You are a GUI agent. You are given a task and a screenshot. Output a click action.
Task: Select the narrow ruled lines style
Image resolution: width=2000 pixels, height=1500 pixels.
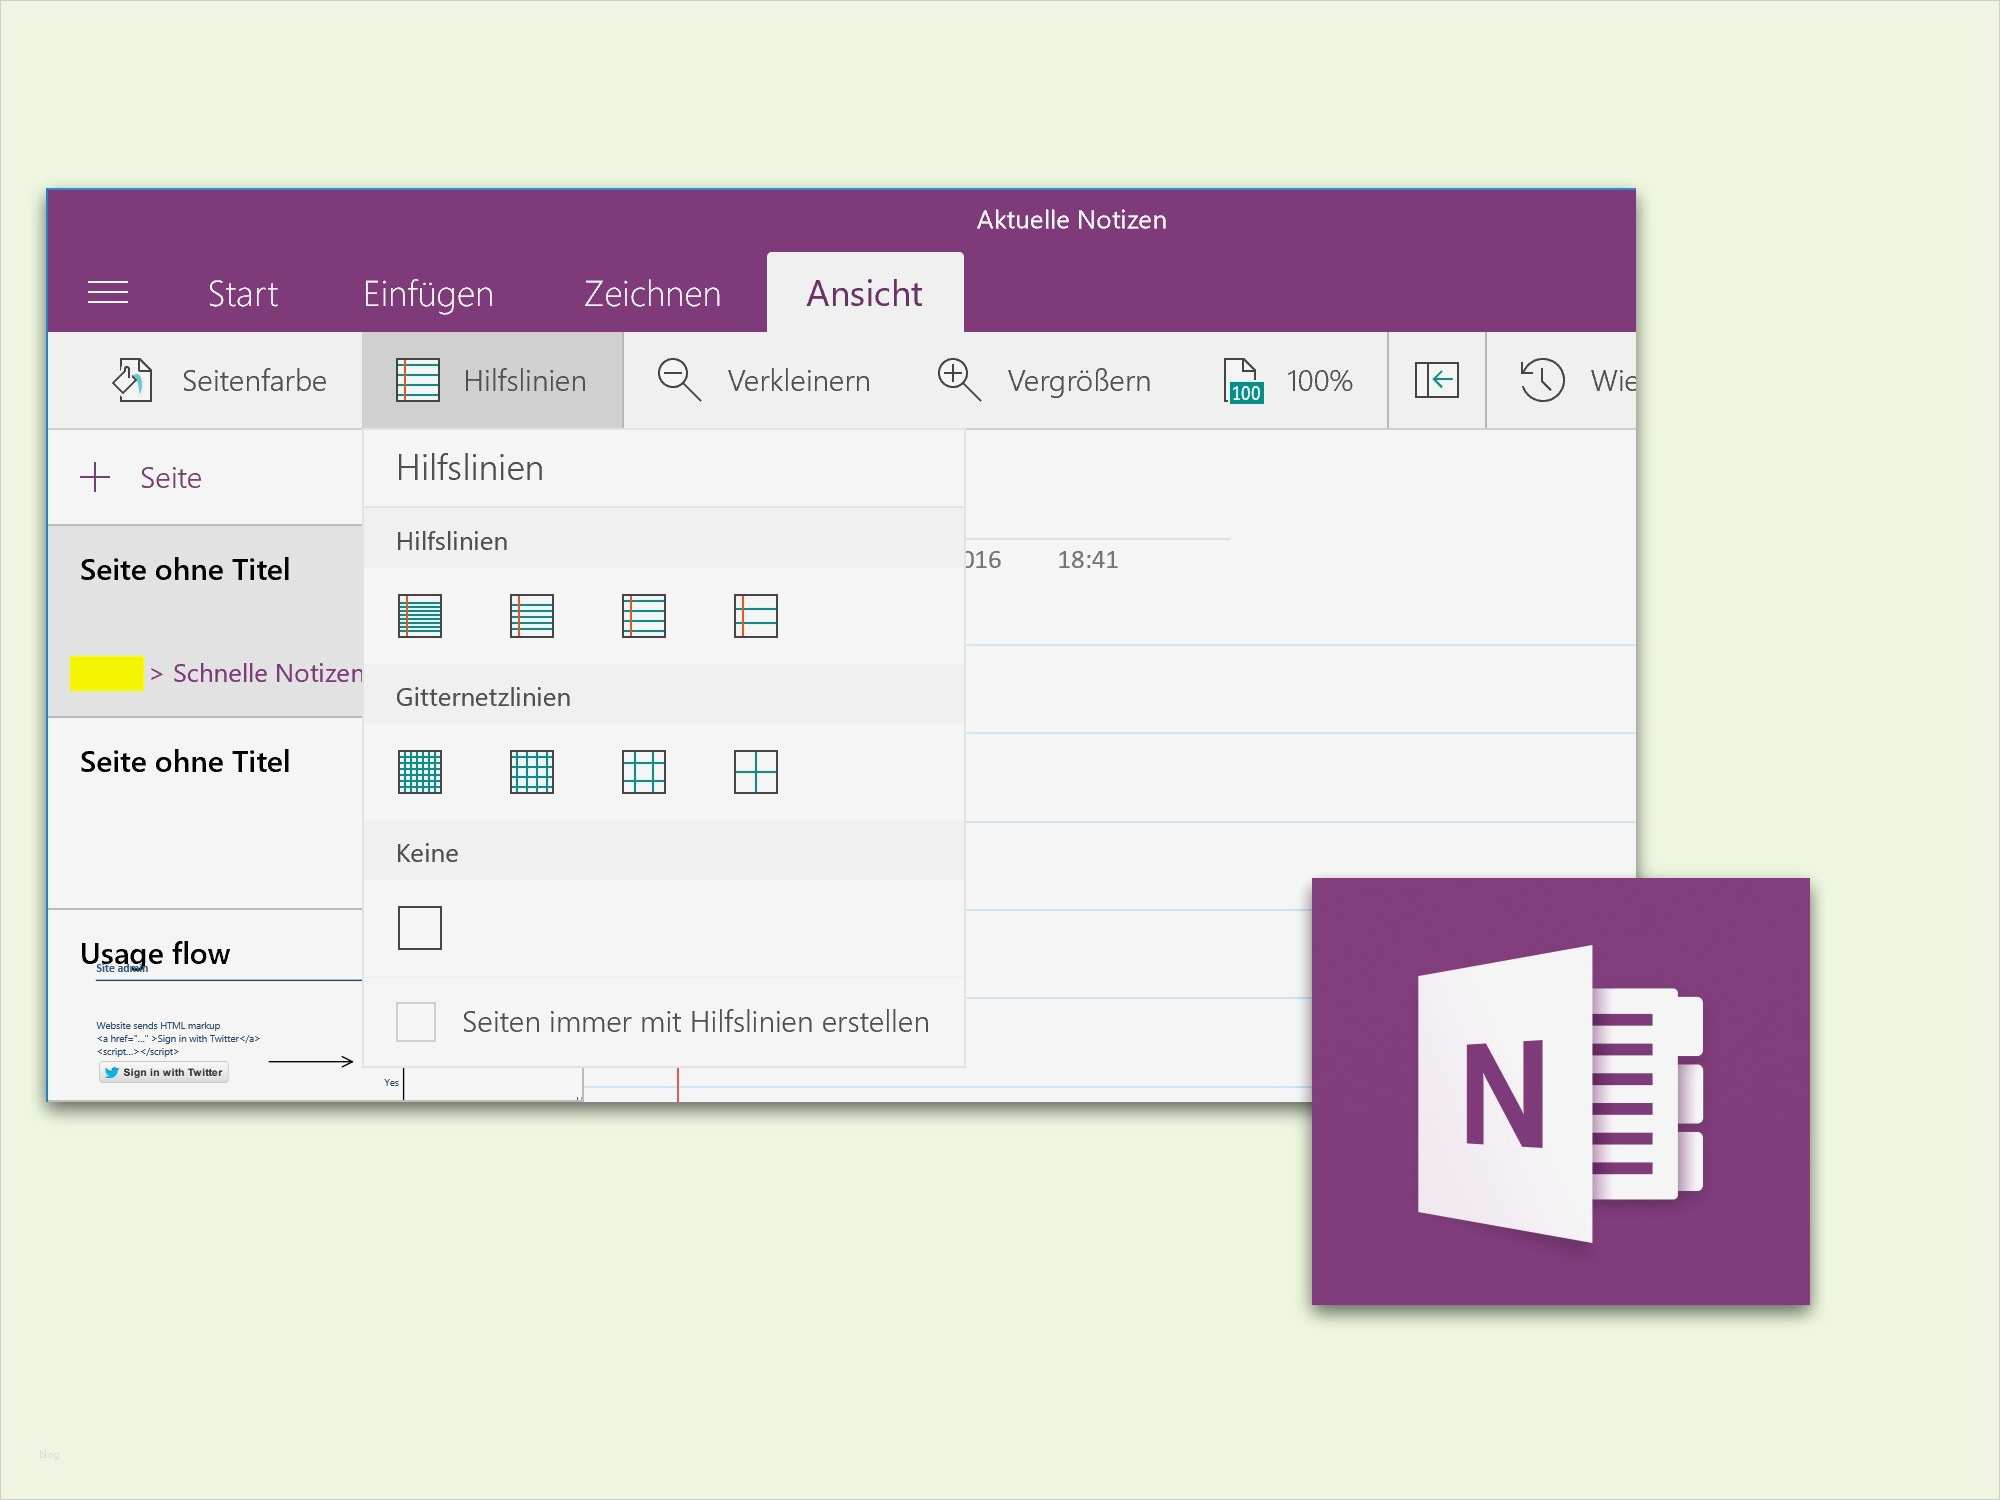[x=420, y=617]
